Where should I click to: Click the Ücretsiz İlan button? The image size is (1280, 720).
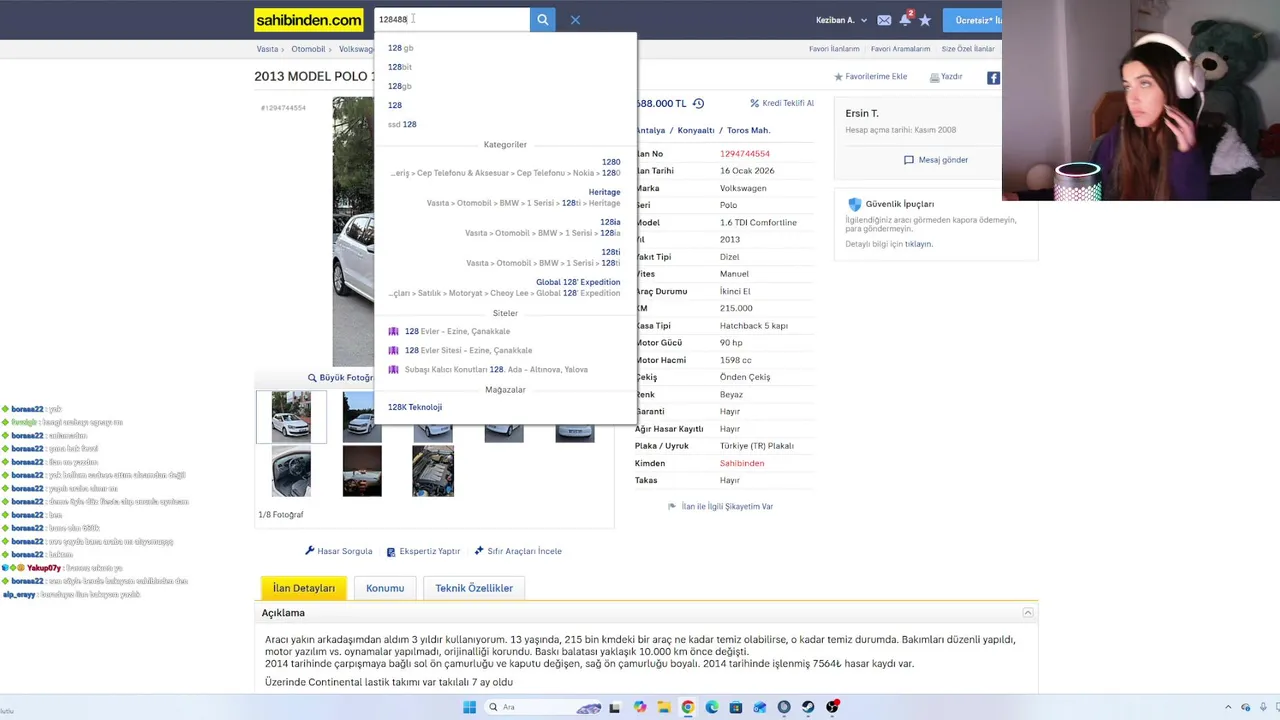(973, 20)
